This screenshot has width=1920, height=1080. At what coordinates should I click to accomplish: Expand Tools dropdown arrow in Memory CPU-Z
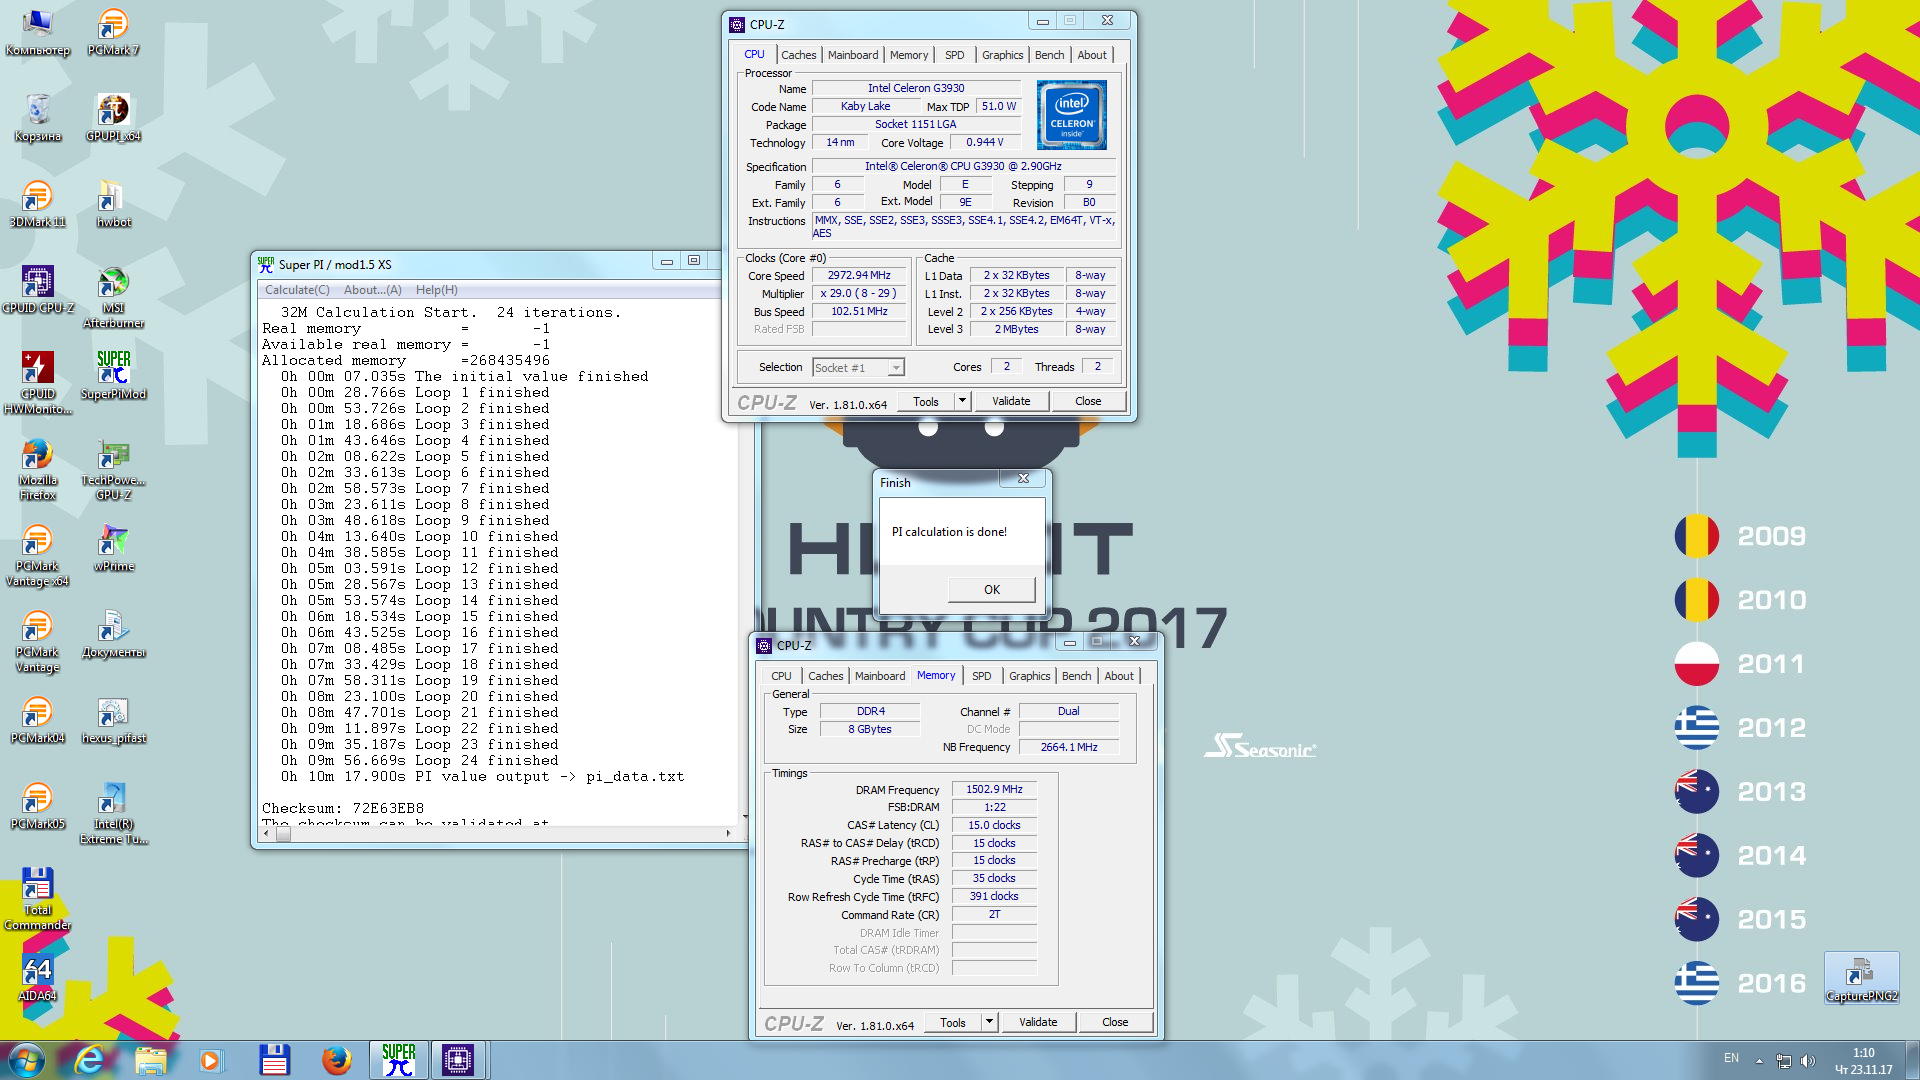click(989, 1022)
